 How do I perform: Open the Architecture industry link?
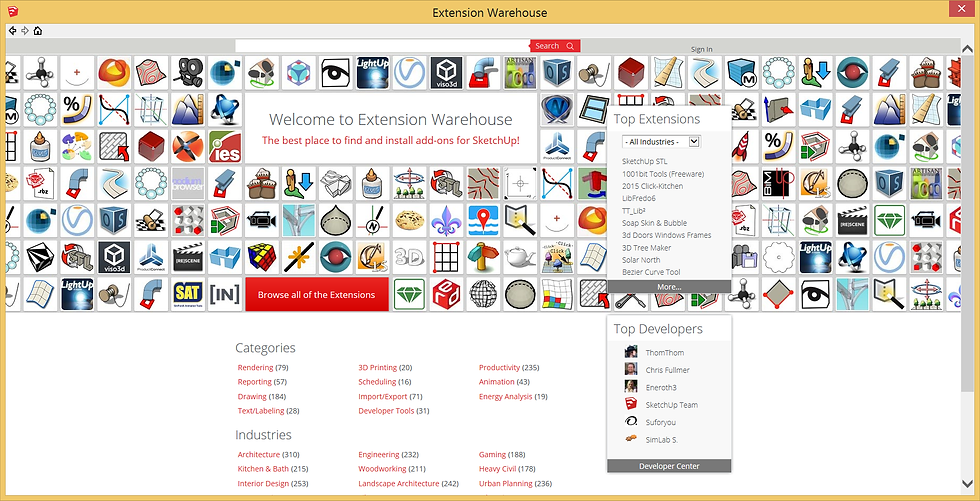tap(259, 454)
